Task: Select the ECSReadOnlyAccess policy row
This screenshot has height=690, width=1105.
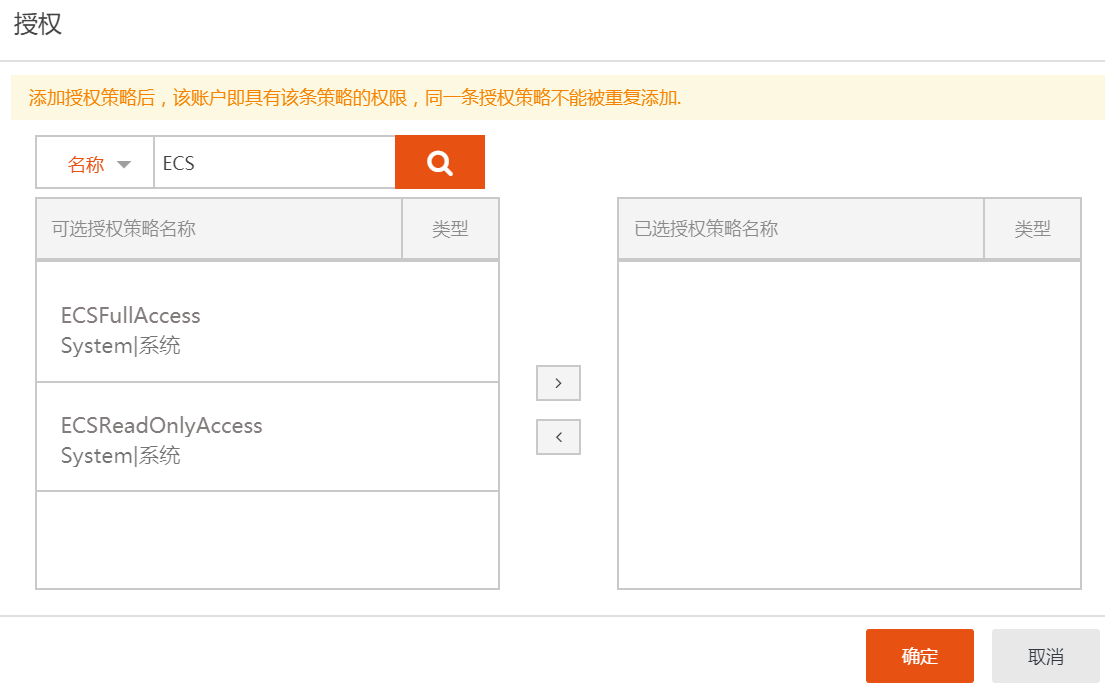Action: [267, 437]
